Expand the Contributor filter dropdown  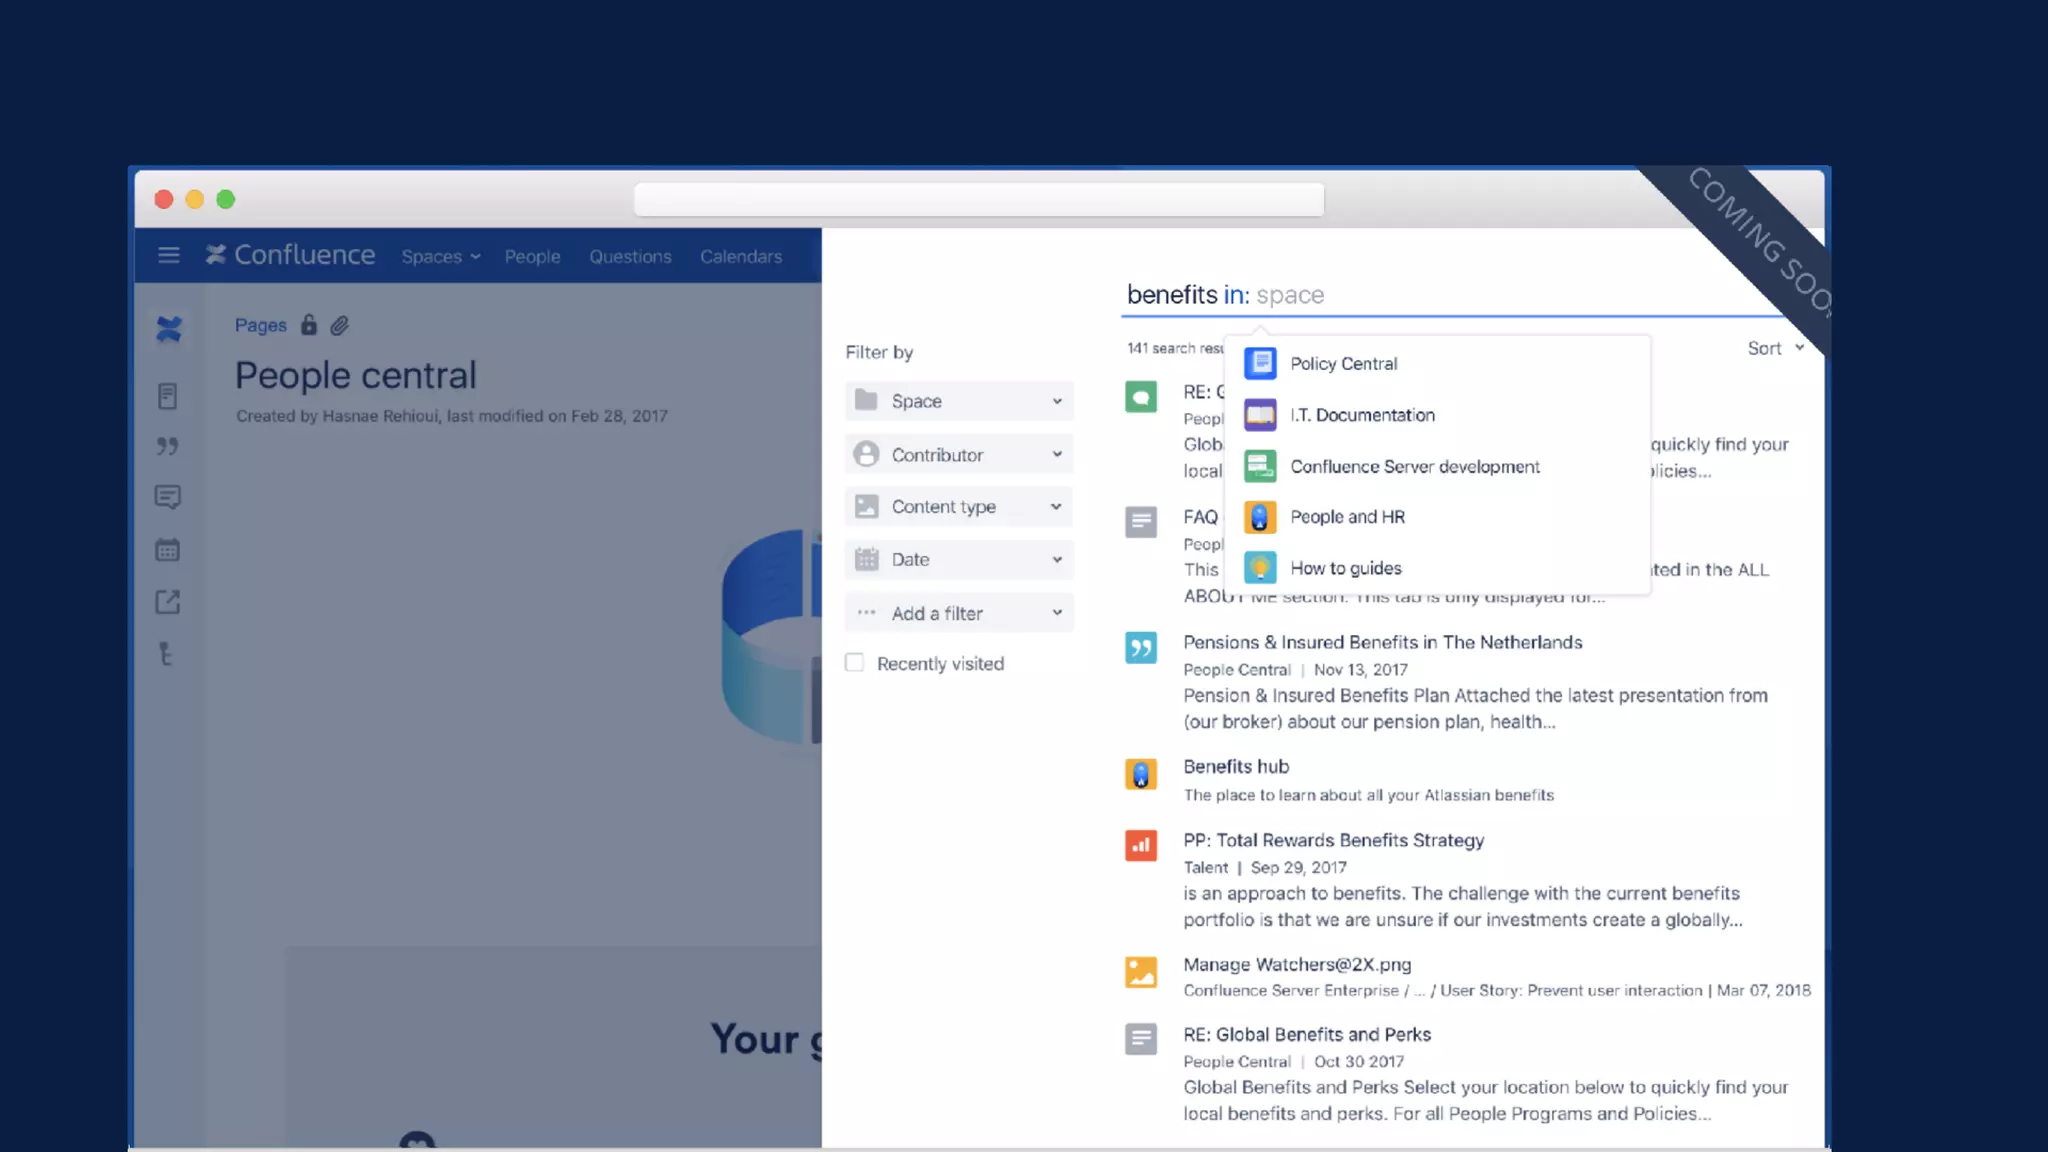point(958,455)
